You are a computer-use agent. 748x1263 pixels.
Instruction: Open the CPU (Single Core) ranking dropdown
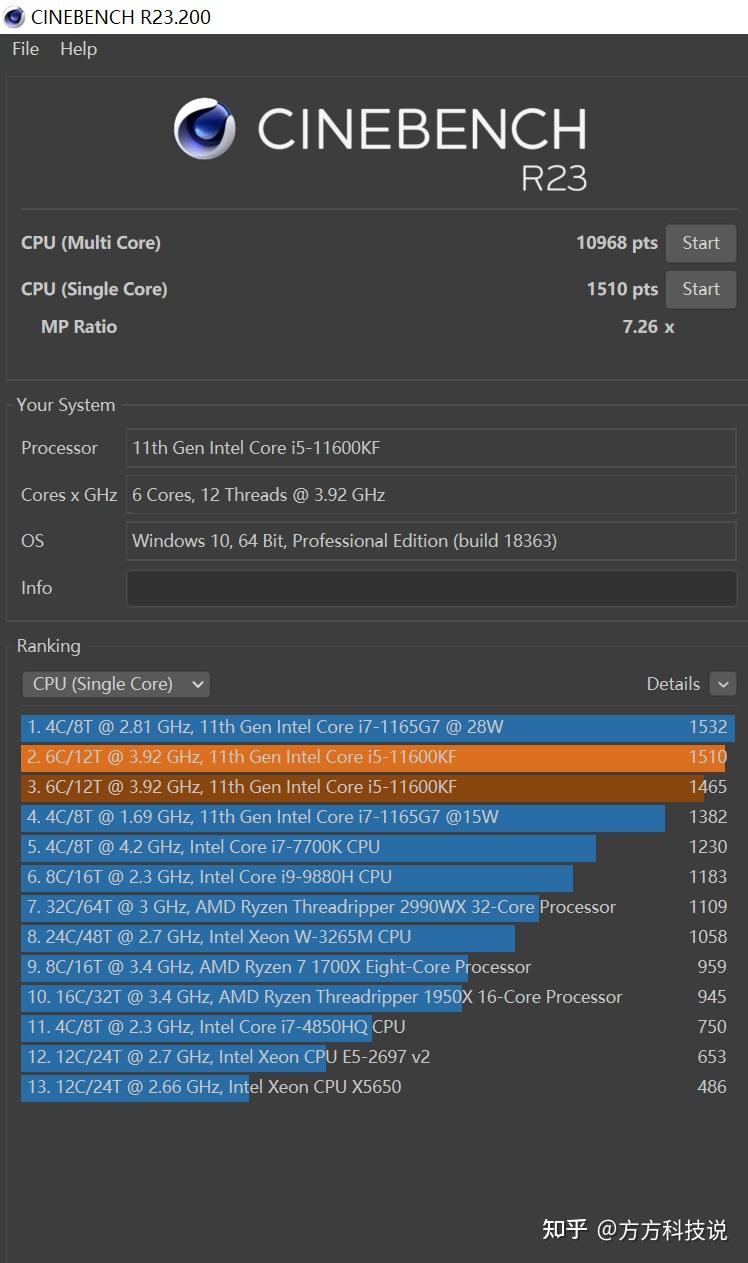[x=115, y=684]
